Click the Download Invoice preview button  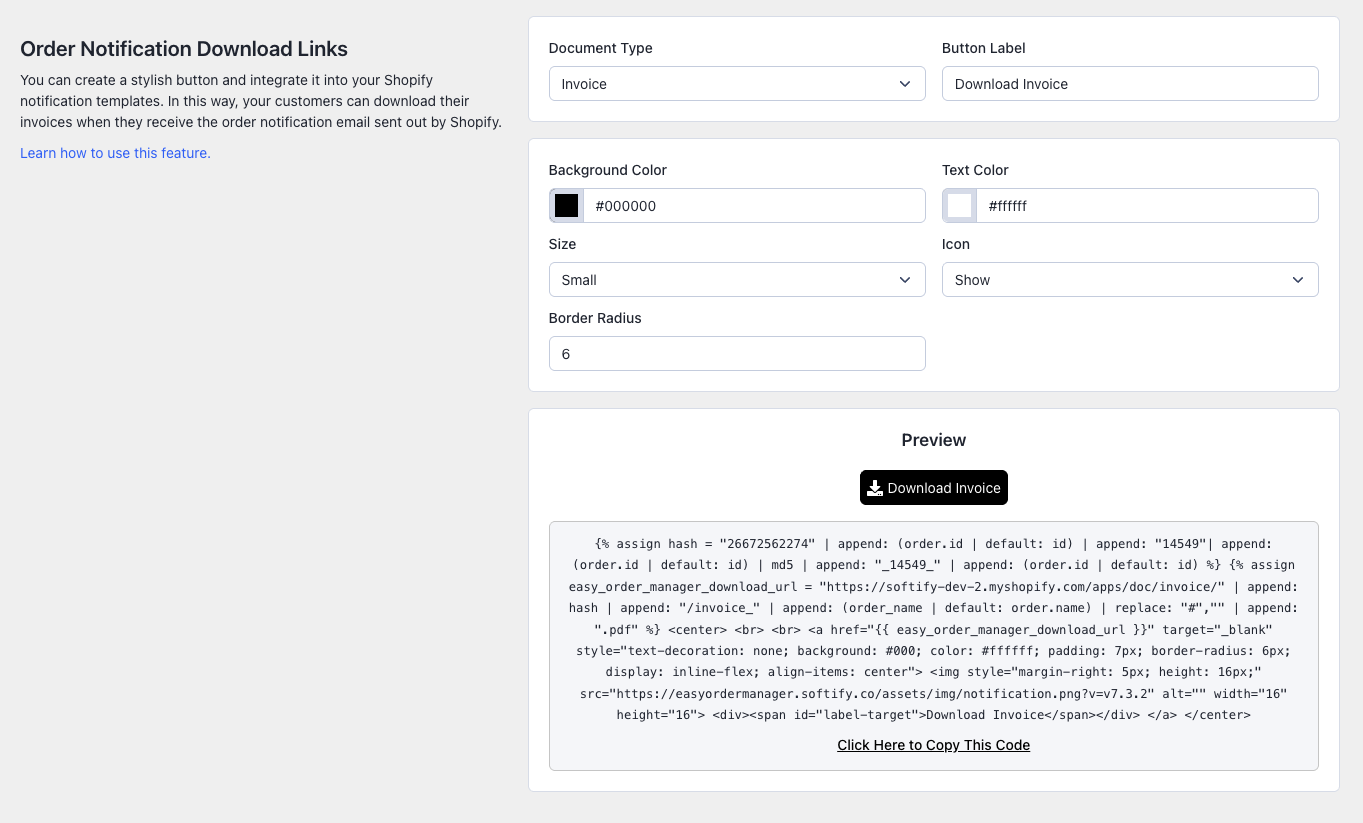pos(934,488)
